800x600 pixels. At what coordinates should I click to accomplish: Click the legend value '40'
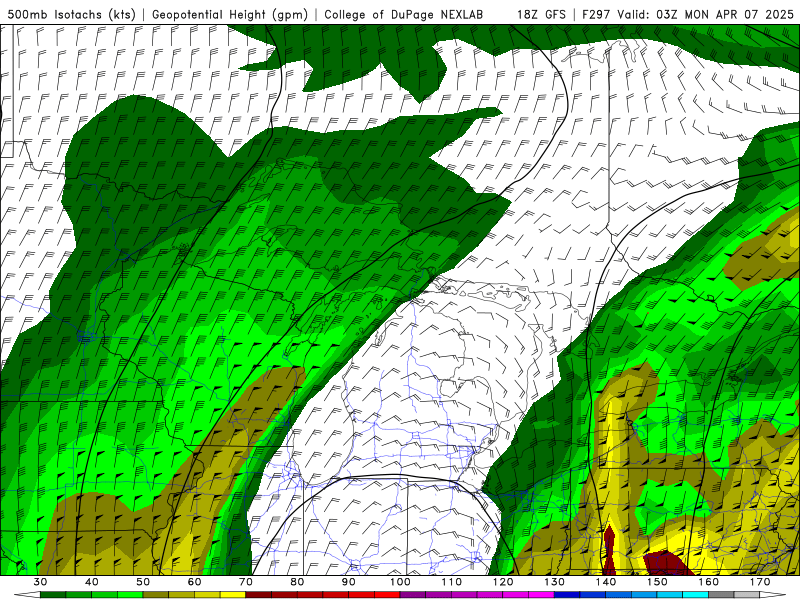pos(92,582)
